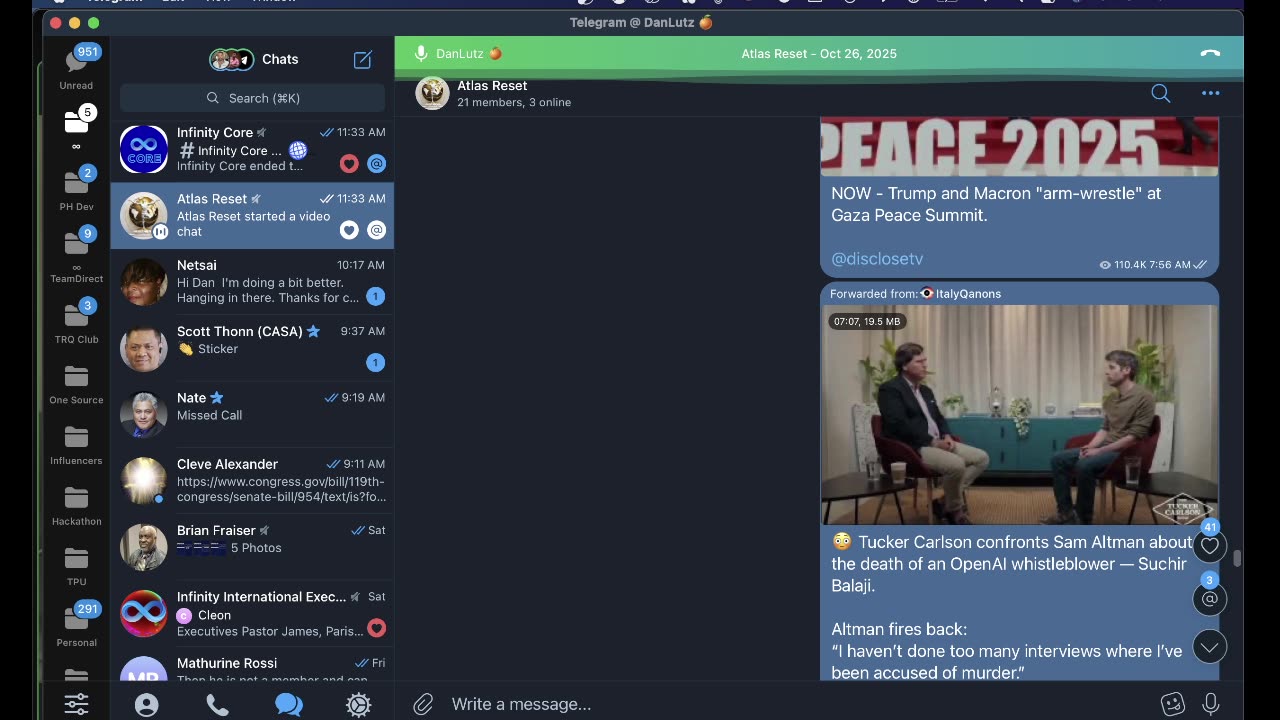
Task: Open the Scott Thonn (CASA) chat
Action: click(x=252, y=348)
